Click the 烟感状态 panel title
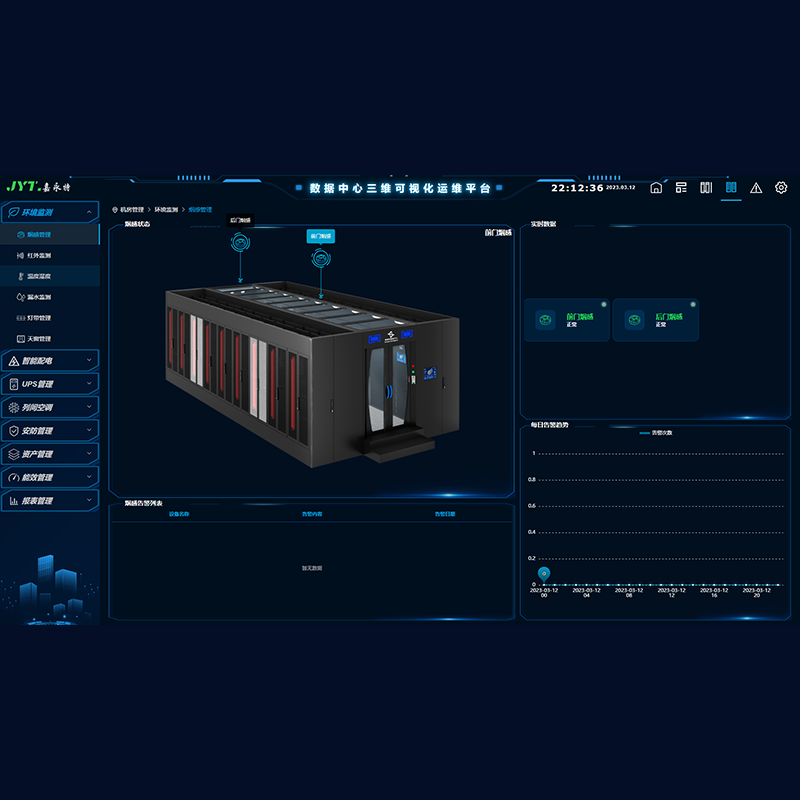800x800 pixels. [137, 224]
